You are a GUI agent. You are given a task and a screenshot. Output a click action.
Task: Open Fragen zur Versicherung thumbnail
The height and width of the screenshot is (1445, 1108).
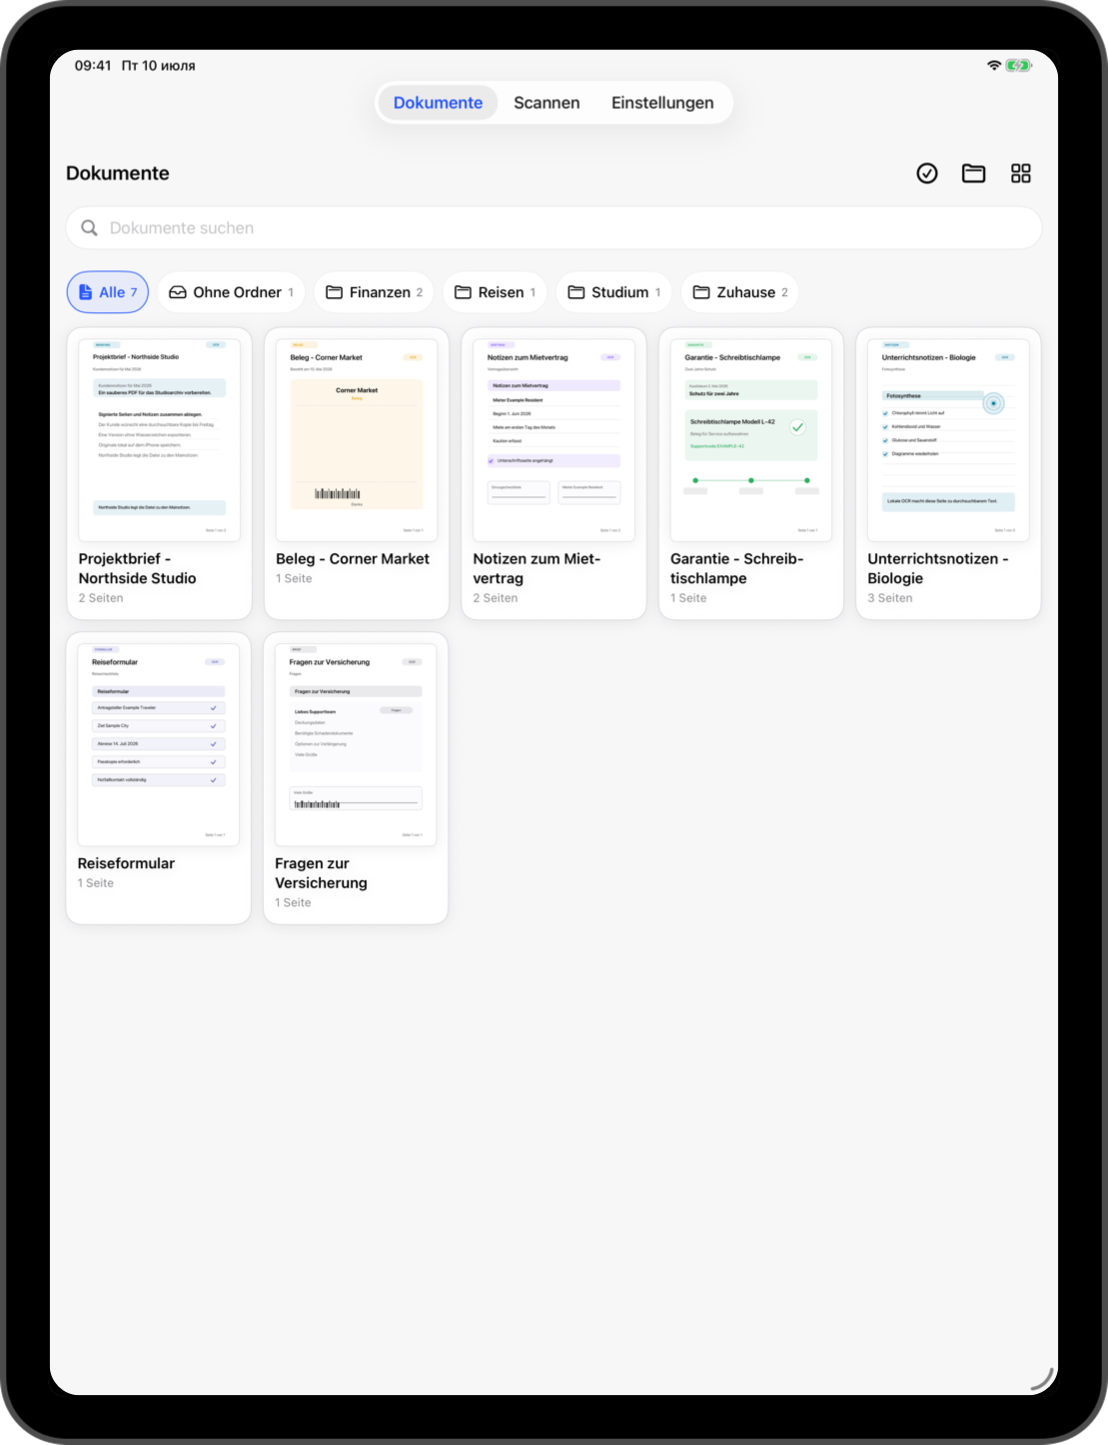(x=356, y=745)
